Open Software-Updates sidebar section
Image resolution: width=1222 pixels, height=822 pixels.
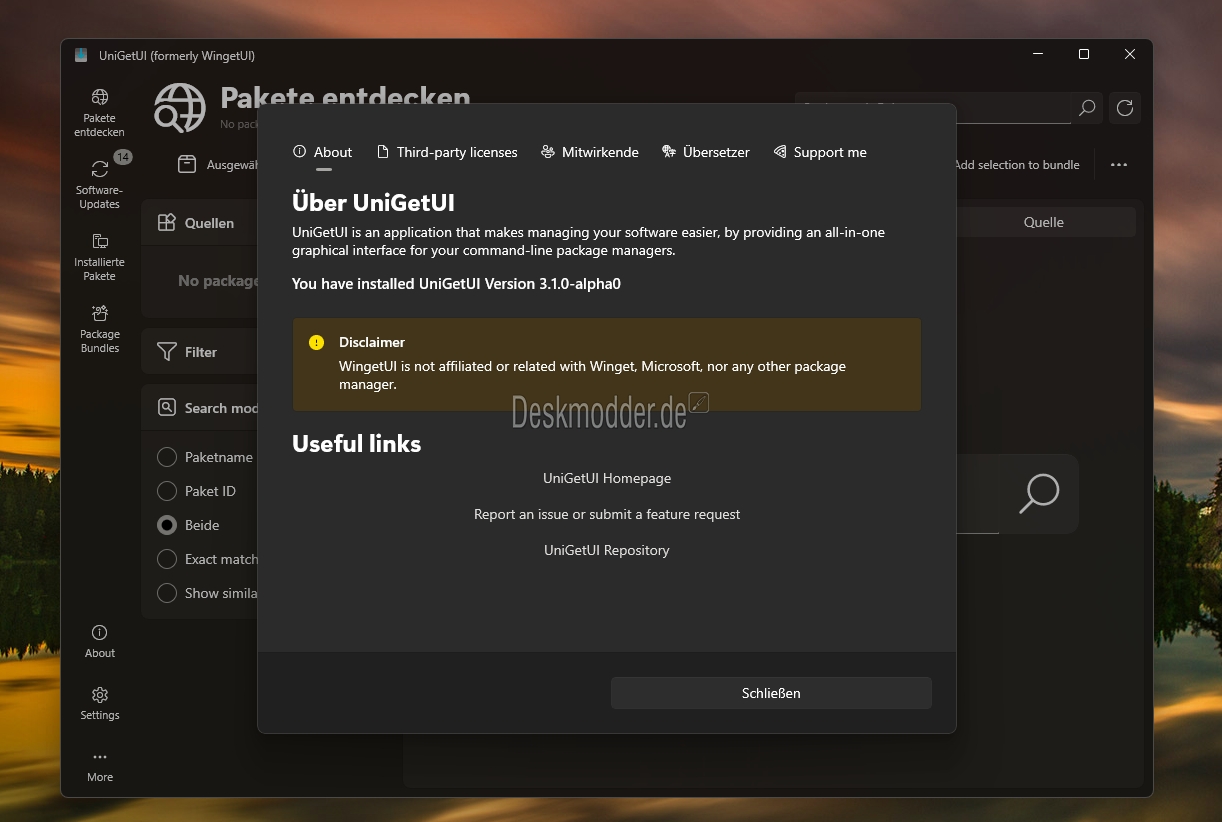pyautogui.click(x=100, y=183)
